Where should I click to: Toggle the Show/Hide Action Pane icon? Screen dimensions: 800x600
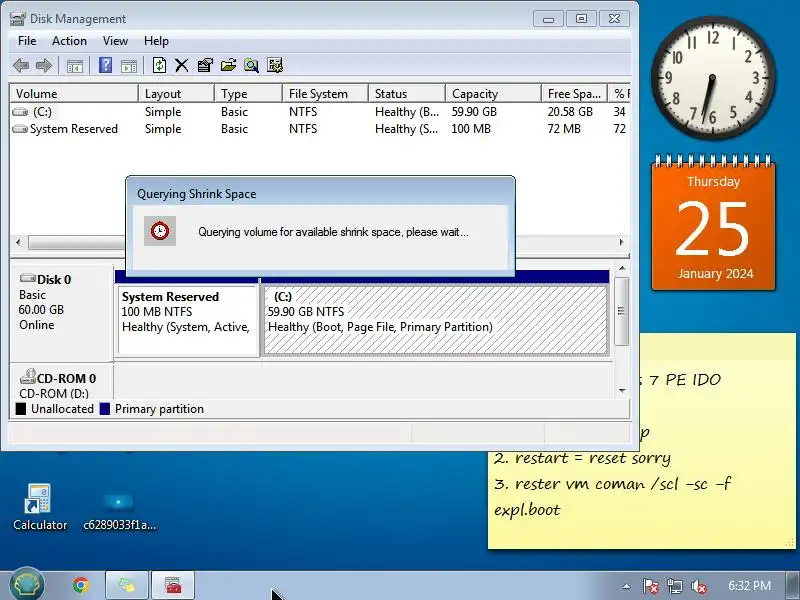(129, 66)
